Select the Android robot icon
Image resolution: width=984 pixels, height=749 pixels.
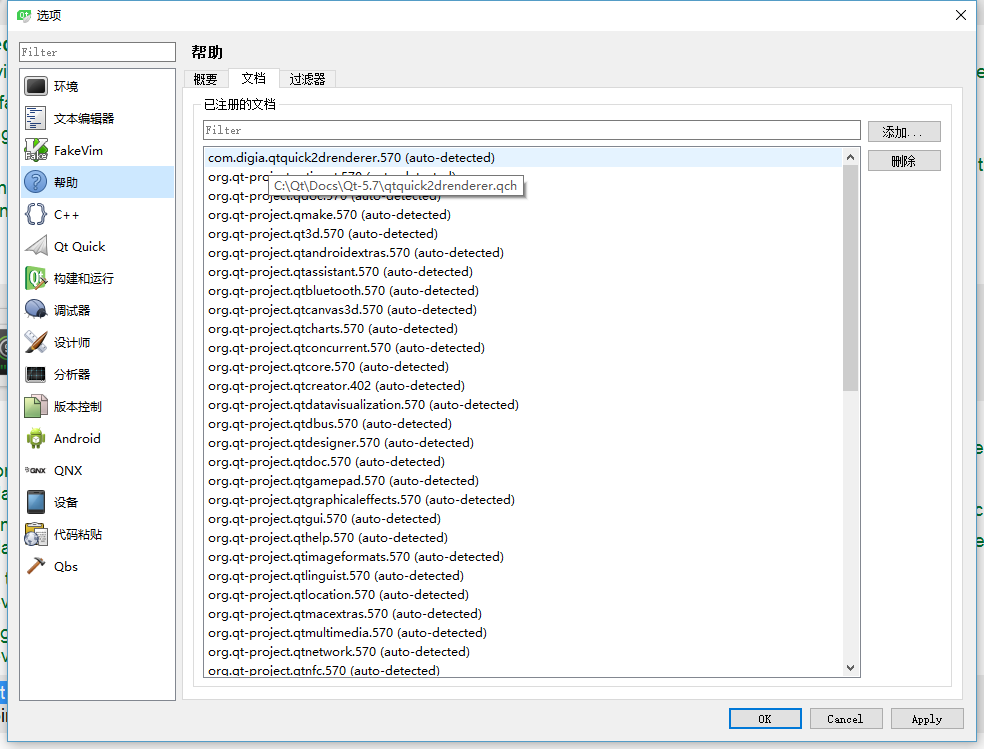[36, 438]
